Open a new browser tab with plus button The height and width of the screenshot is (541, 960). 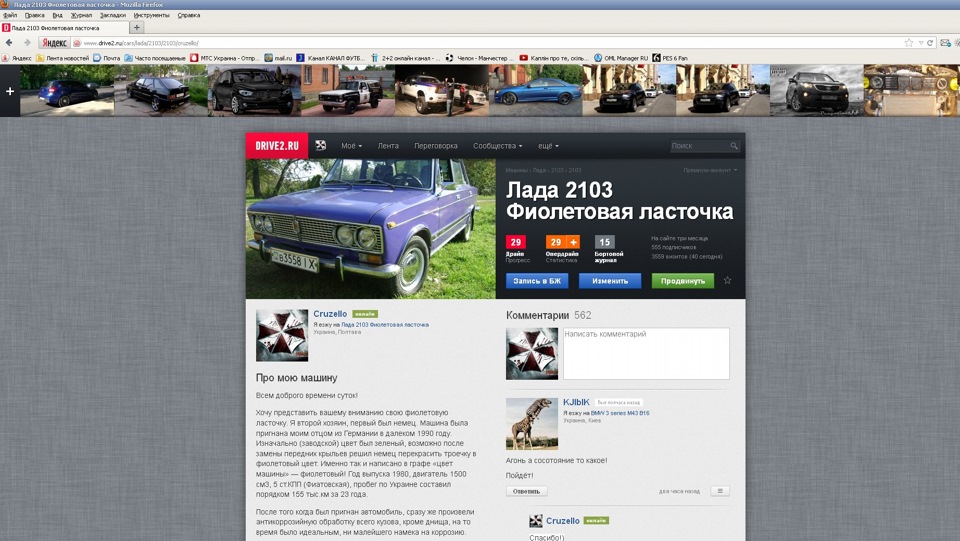[x=137, y=28]
